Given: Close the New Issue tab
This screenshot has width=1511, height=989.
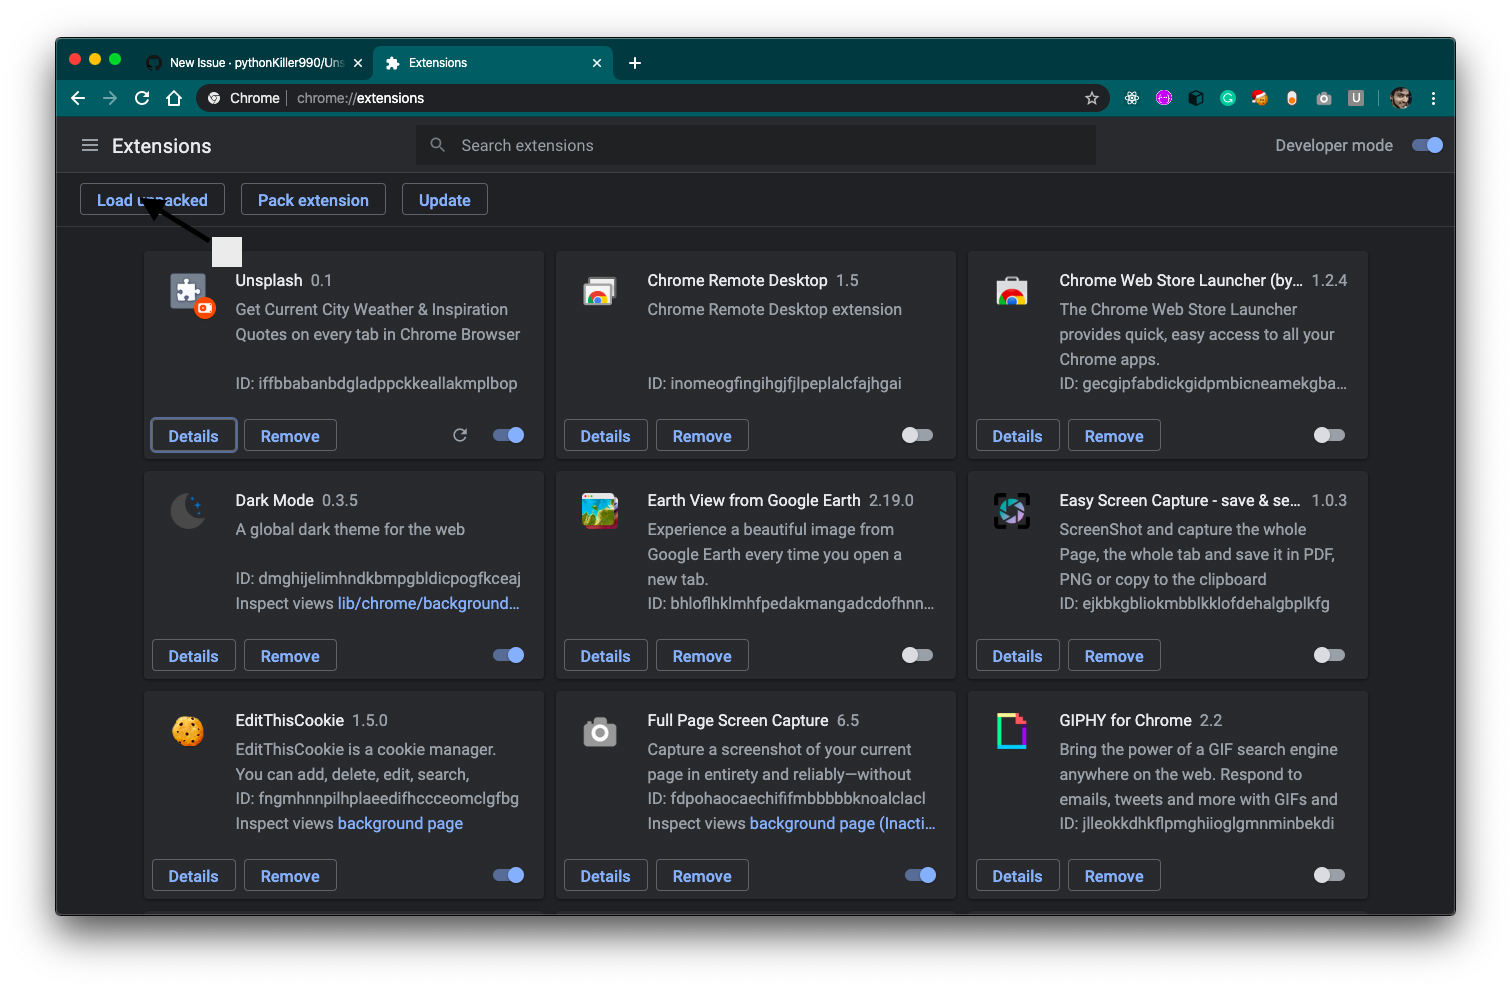Looking at the screenshot, I should coord(358,63).
